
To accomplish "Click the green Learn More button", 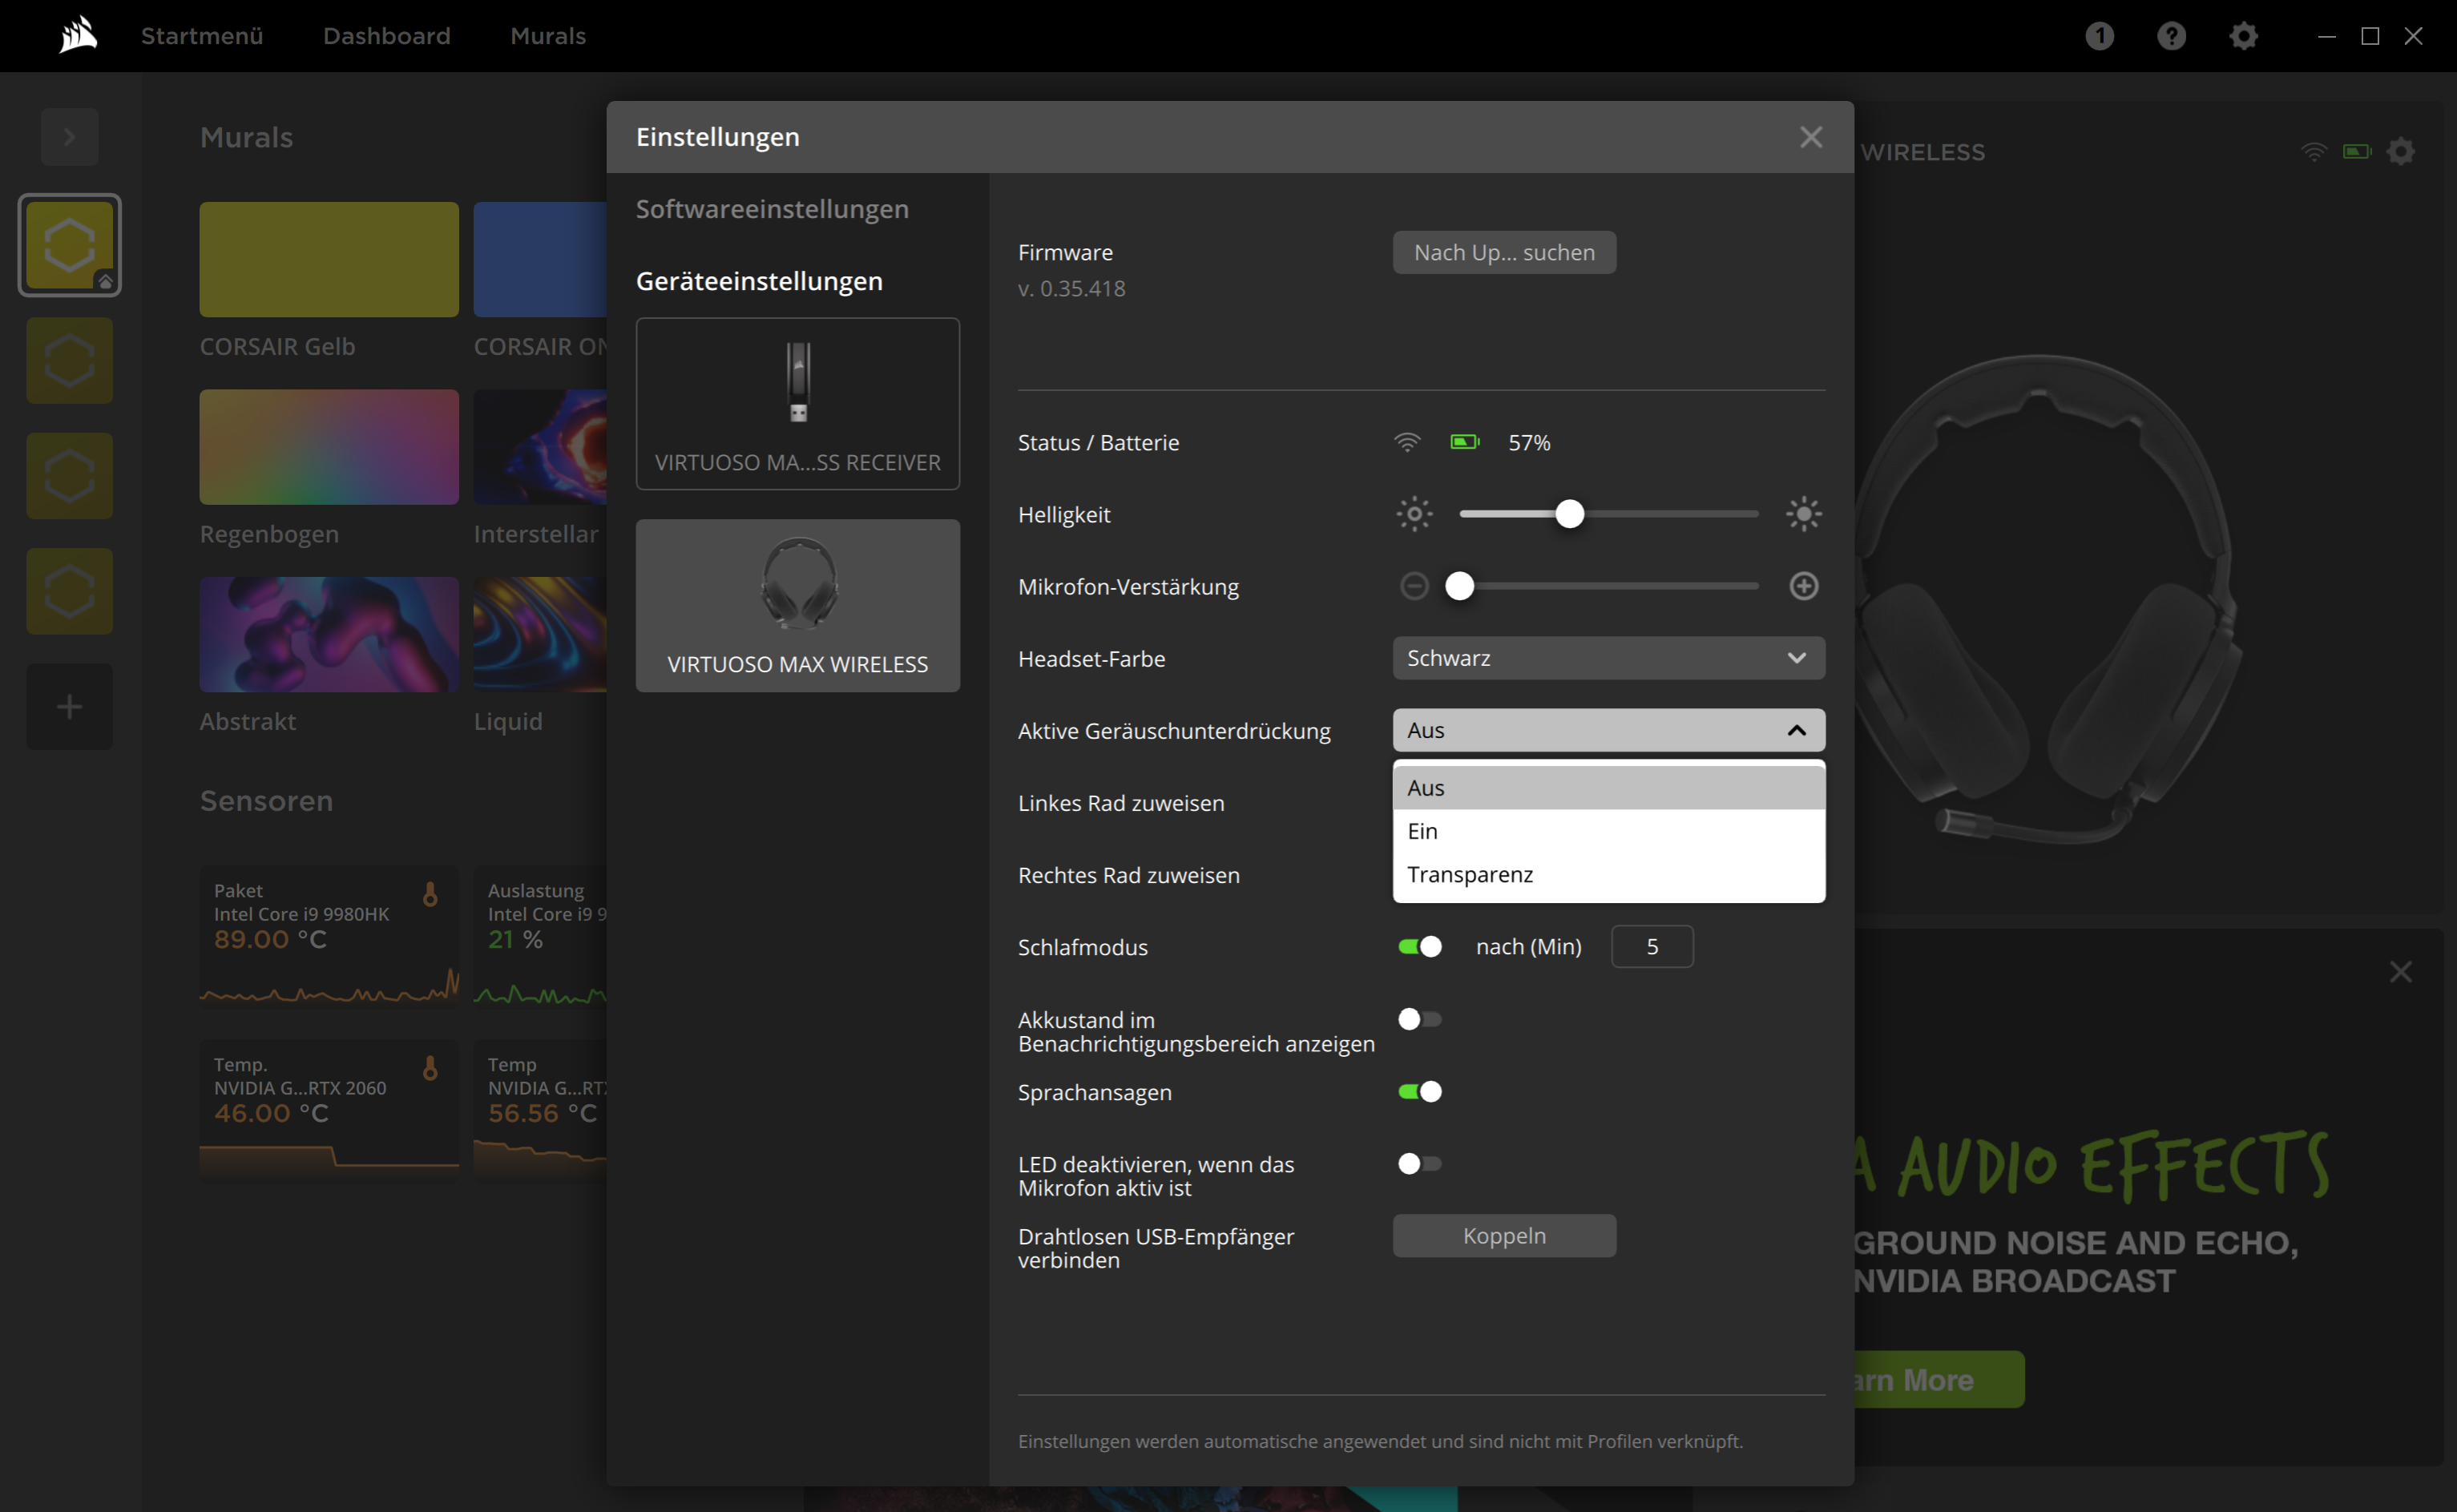I will [1938, 1380].
